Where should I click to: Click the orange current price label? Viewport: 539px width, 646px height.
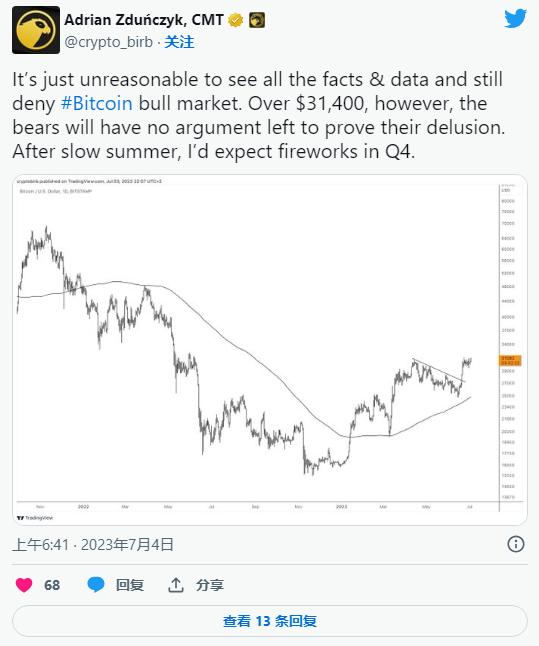click(511, 360)
